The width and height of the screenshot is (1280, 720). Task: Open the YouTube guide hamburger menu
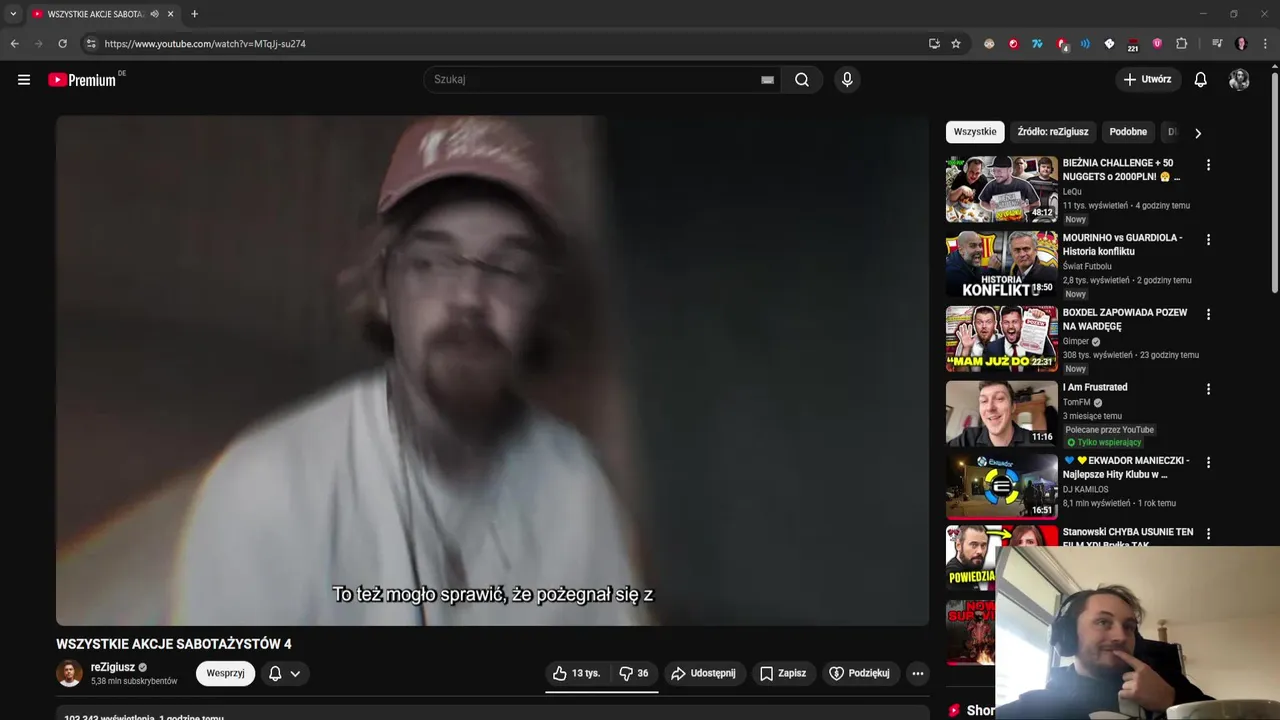click(24, 80)
